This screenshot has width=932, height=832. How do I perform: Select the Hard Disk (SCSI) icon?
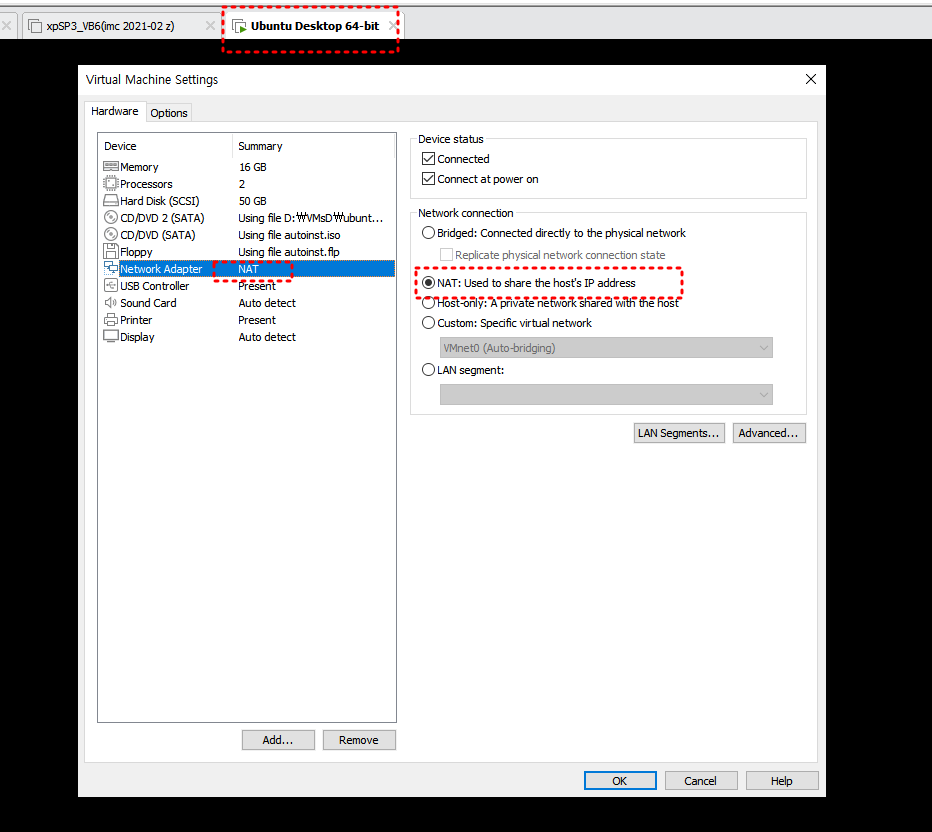coord(111,200)
